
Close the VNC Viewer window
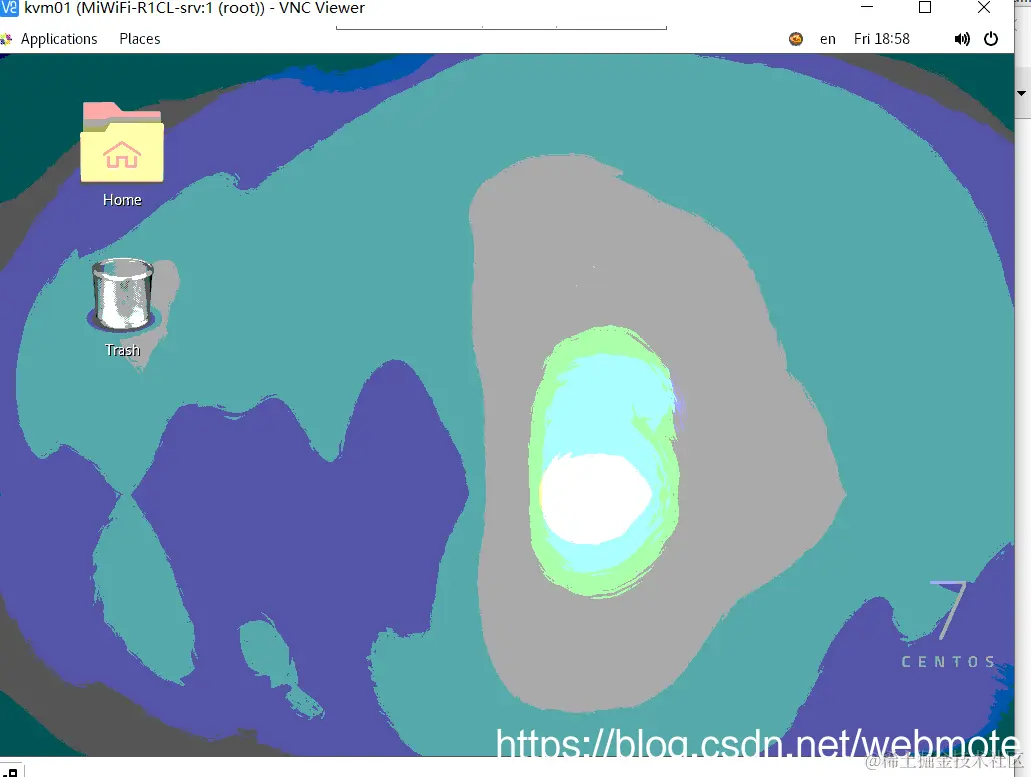click(984, 7)
